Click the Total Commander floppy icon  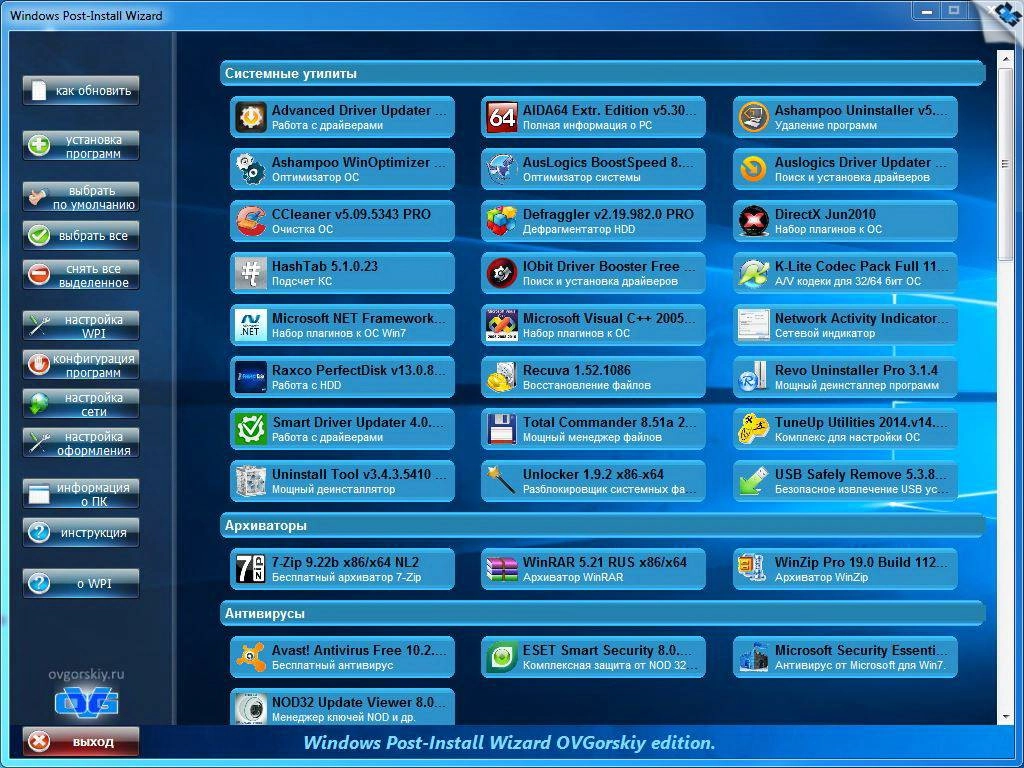point(501,429)
